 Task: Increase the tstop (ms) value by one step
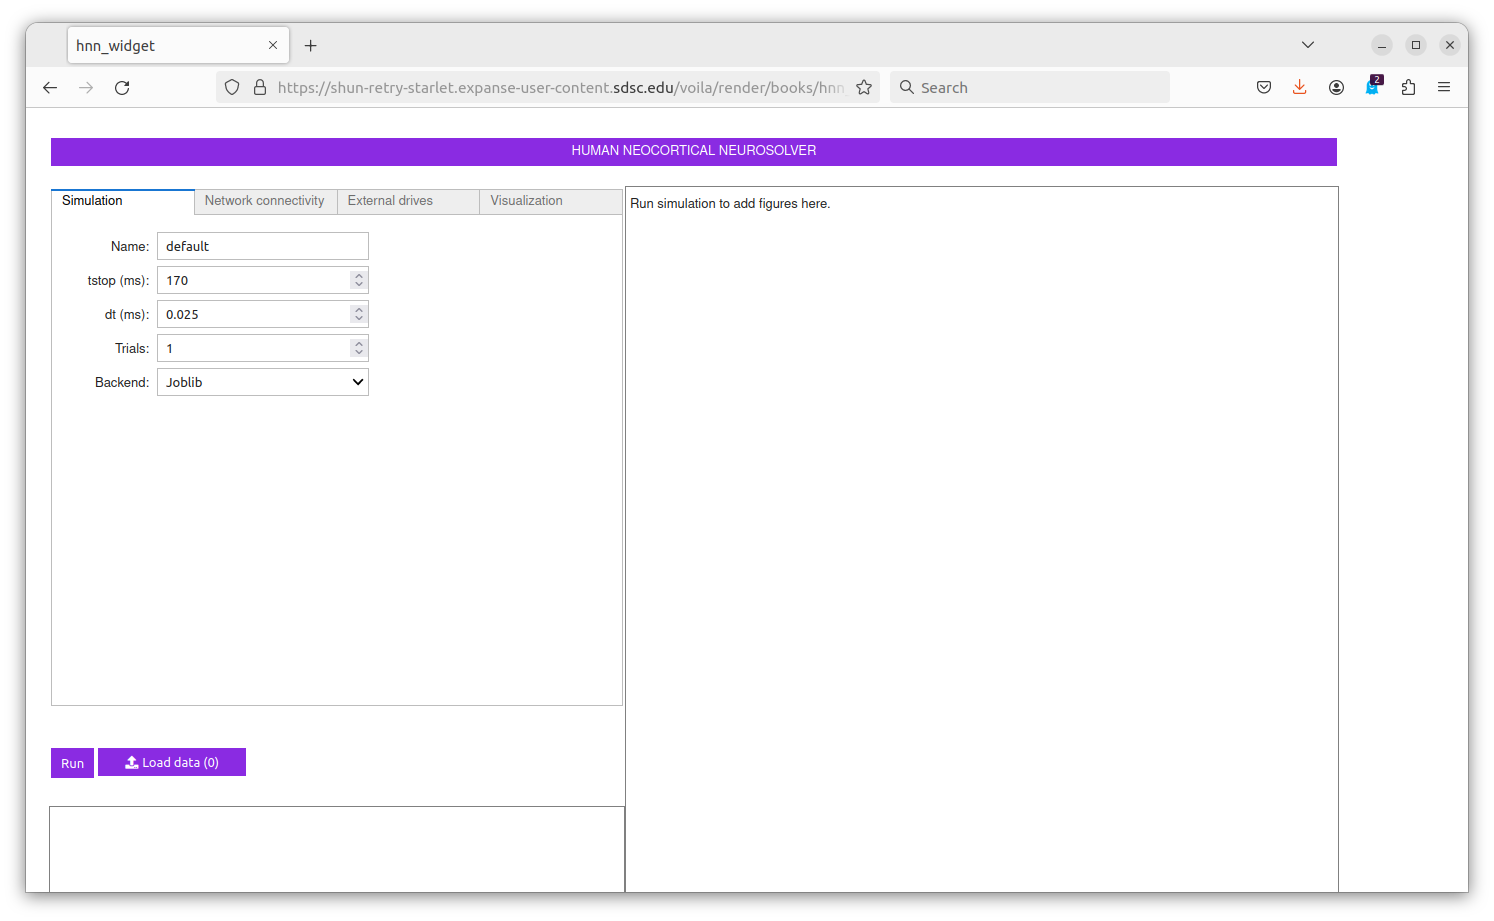click(x=359, y=276)
